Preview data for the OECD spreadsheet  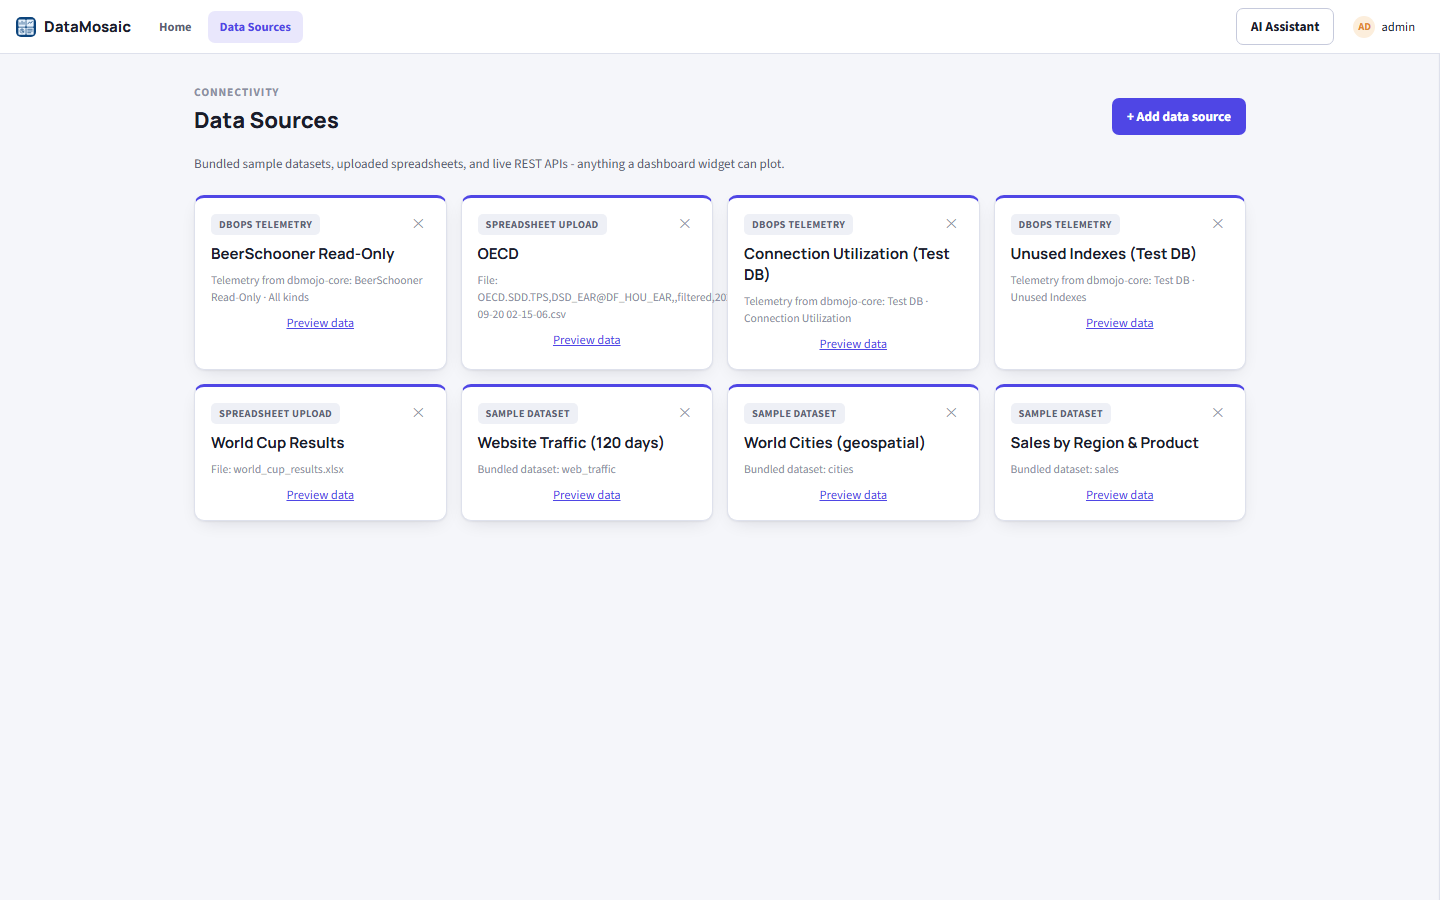[x=587, y=340]
